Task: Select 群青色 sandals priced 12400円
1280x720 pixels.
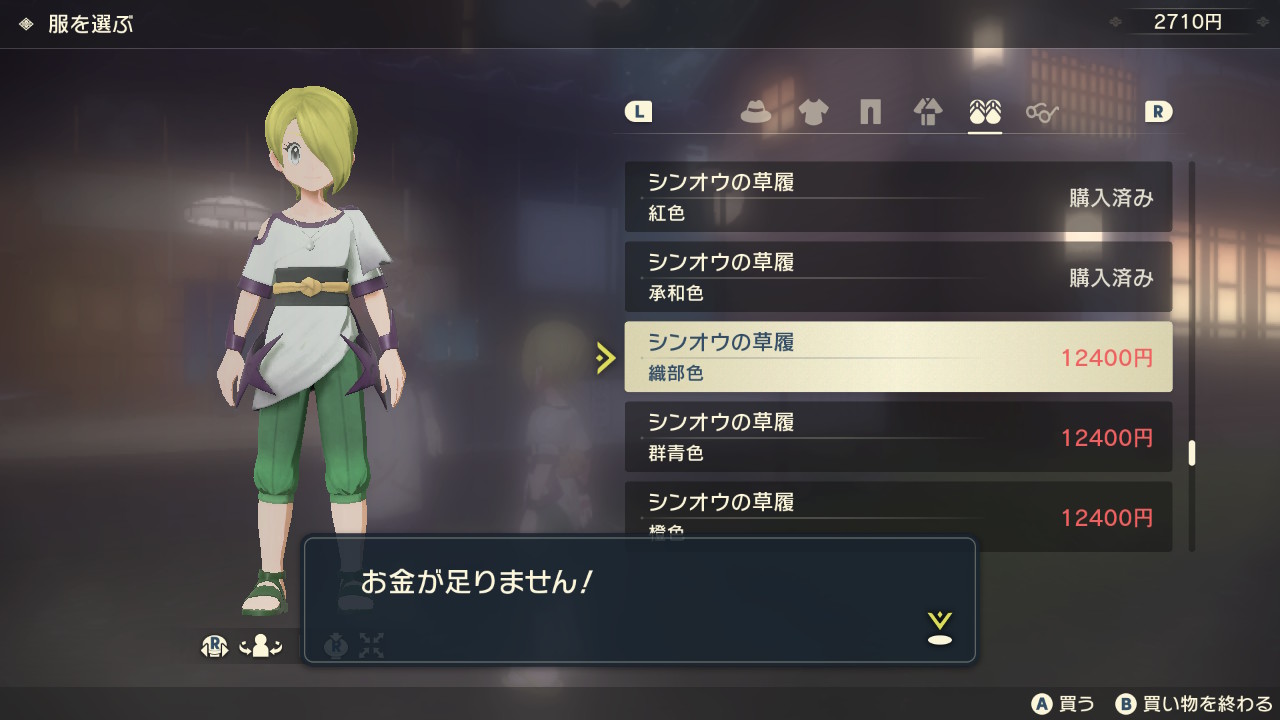Action: (898, 437)
